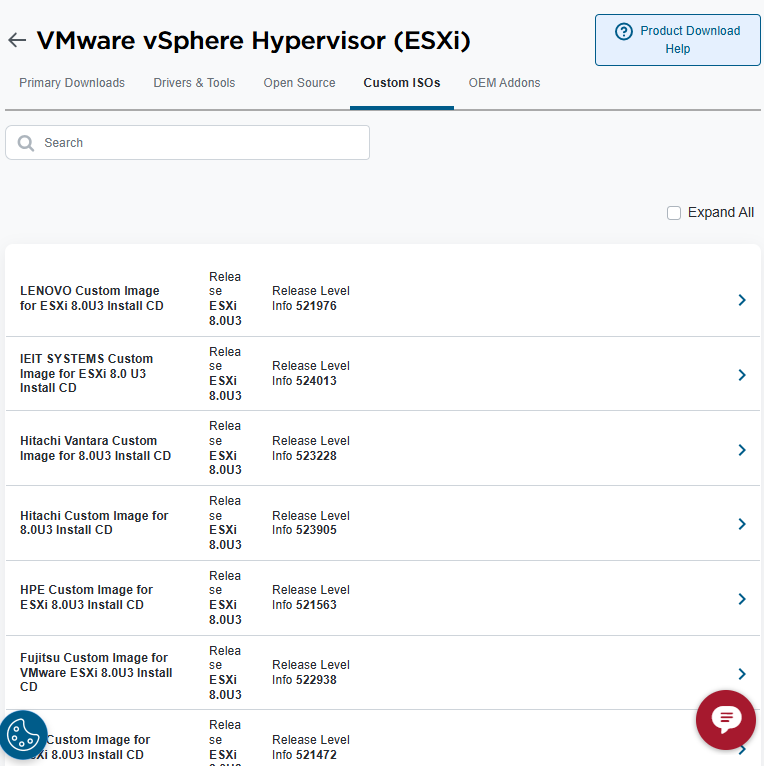Expand the Hitachi Custom Image 523905 chevron
Viewport: 764px width, 766px height.
742,524
